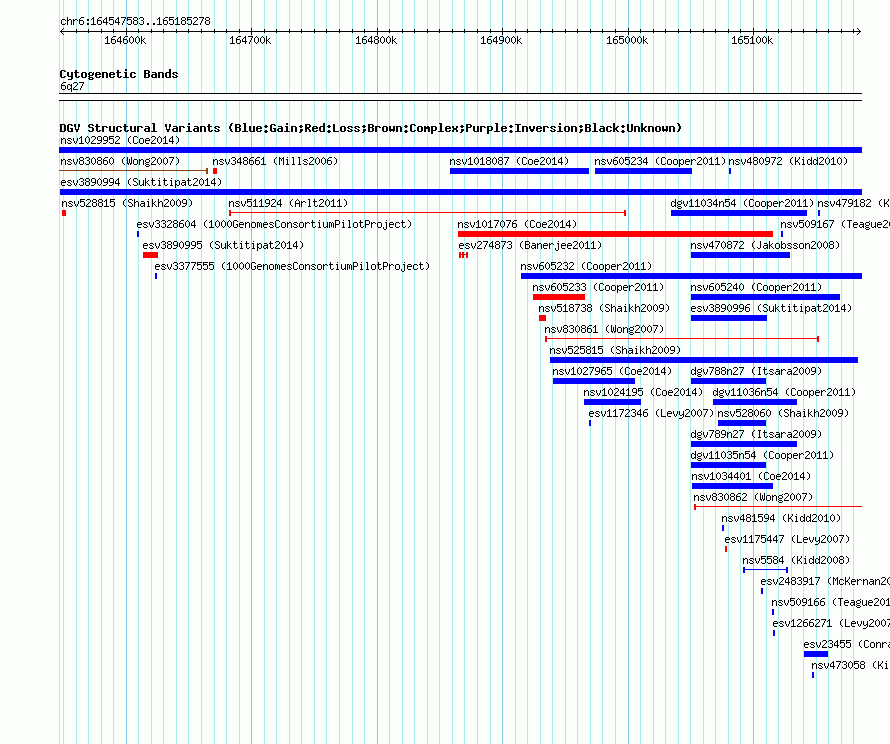Click the DGV Structural Variants track title
The image size is (890, 744).
tap(370, 128)
